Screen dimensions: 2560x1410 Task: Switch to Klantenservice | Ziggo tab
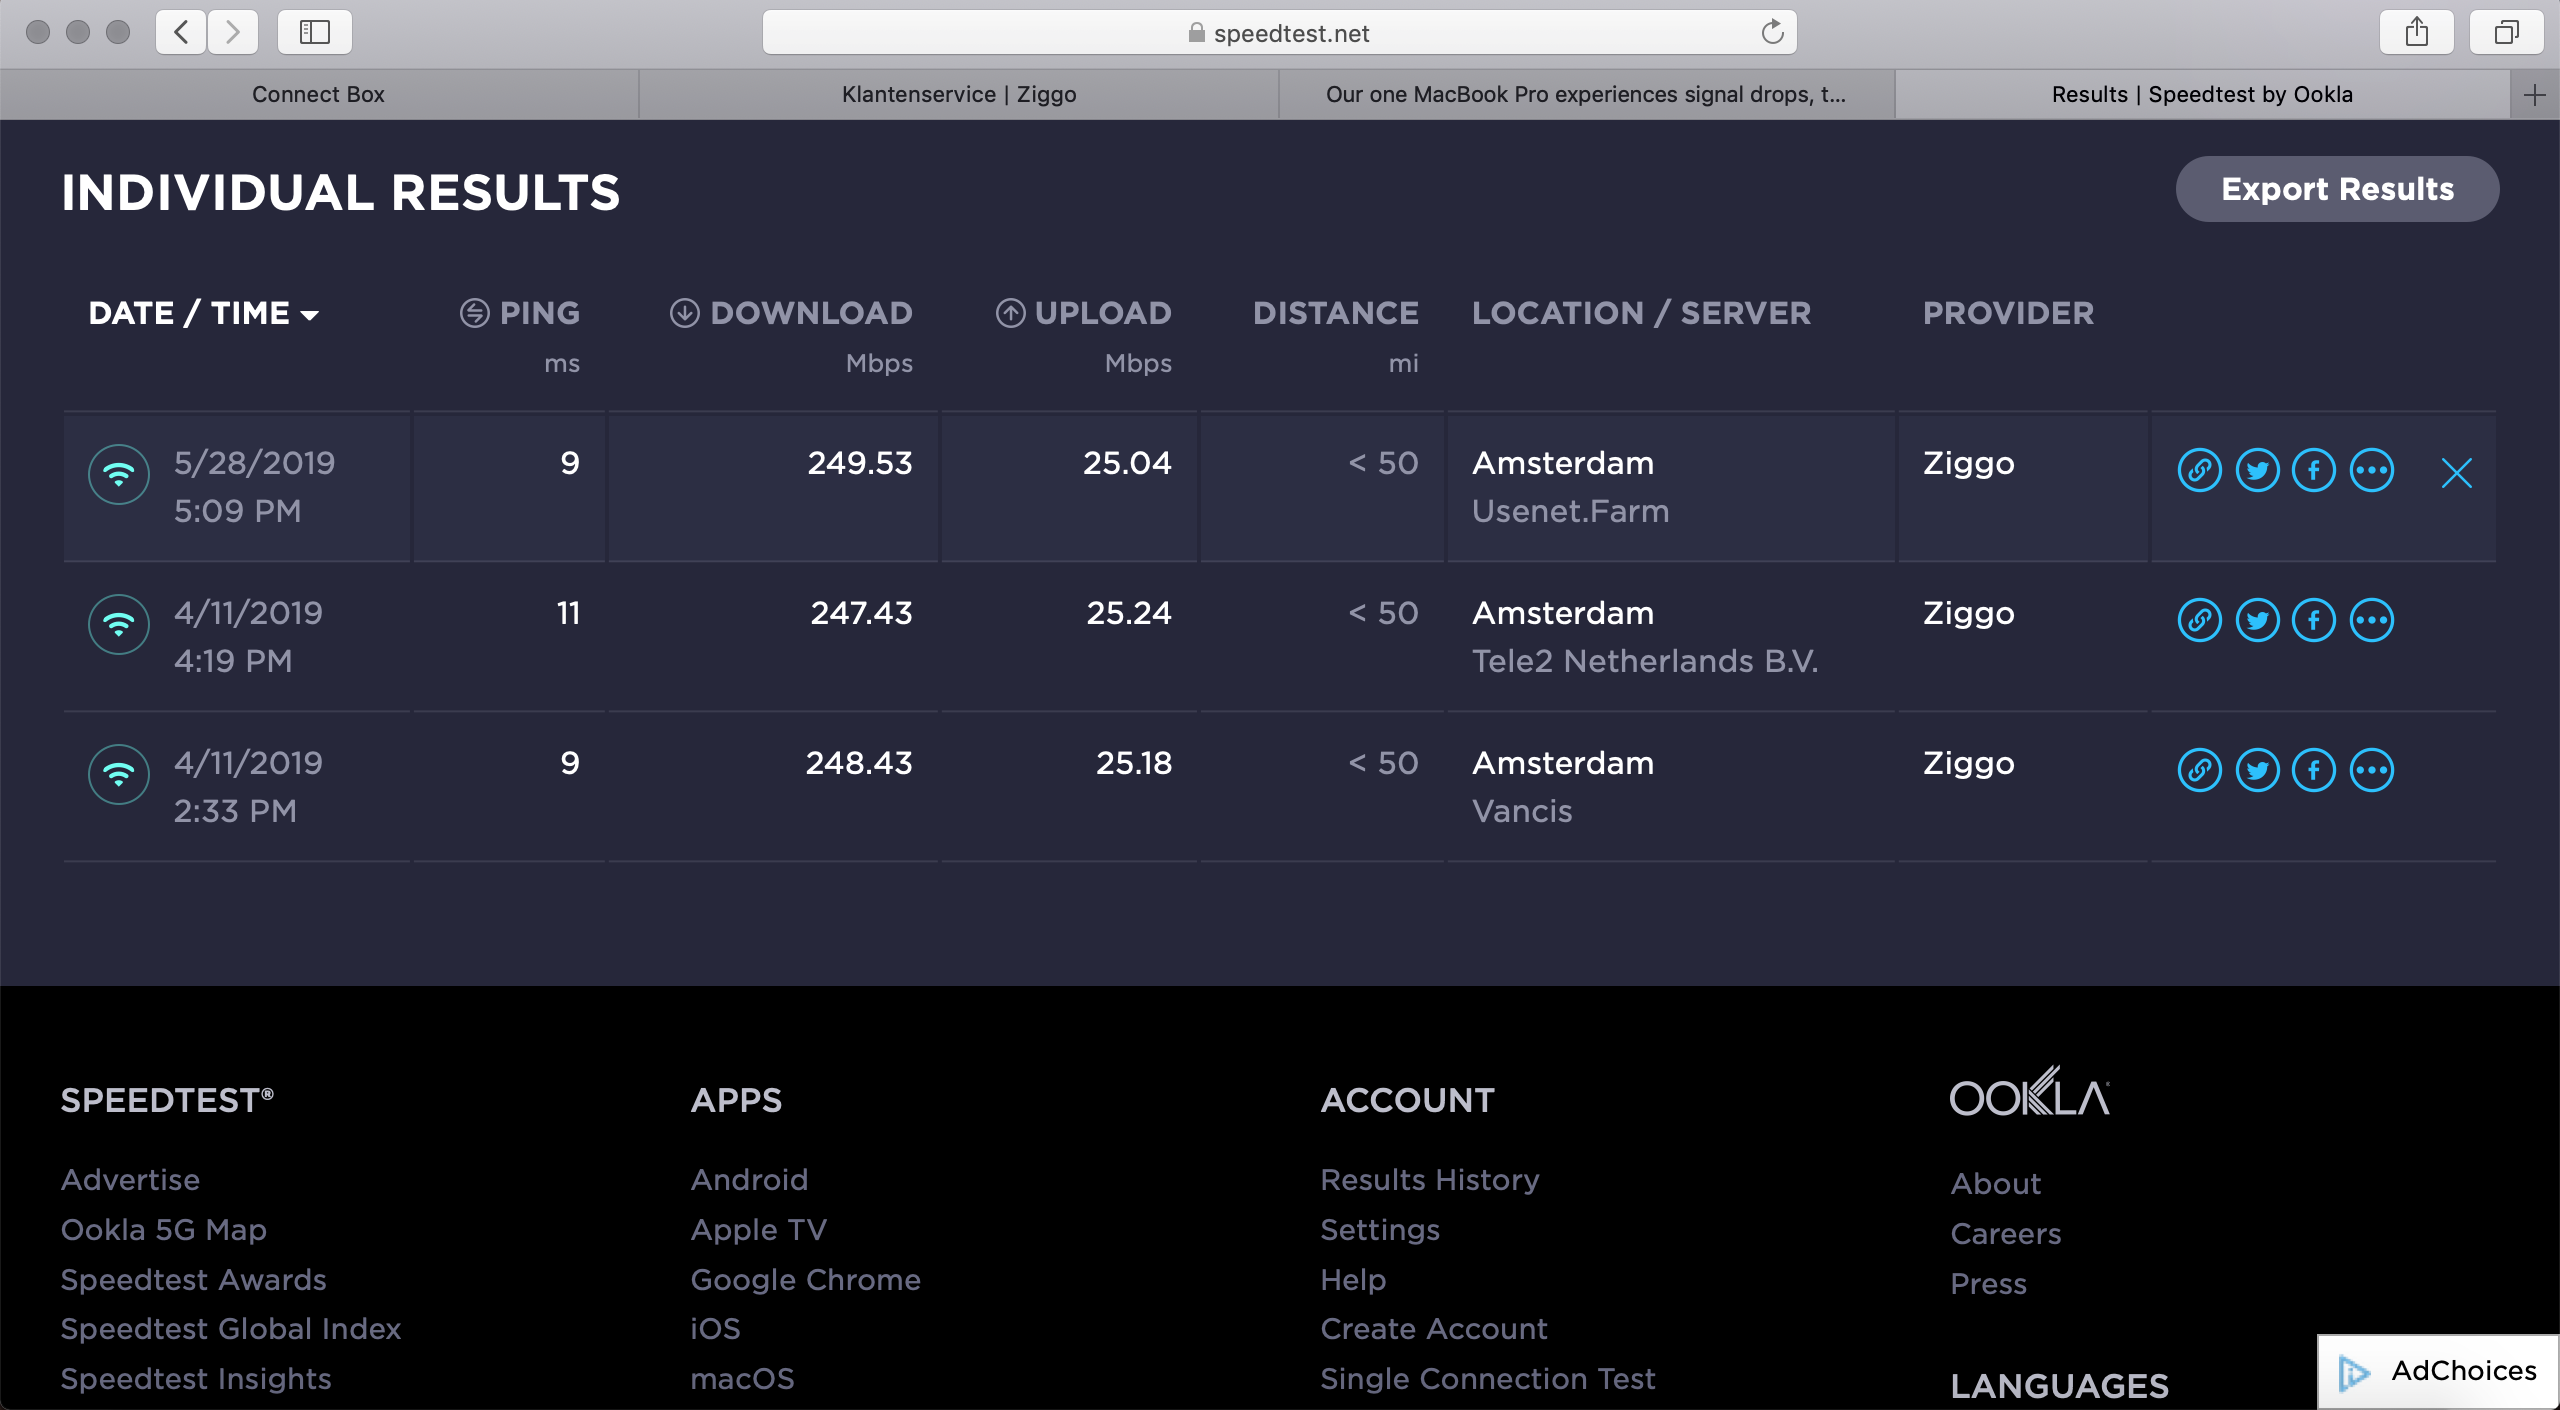[x=959, y=94]
